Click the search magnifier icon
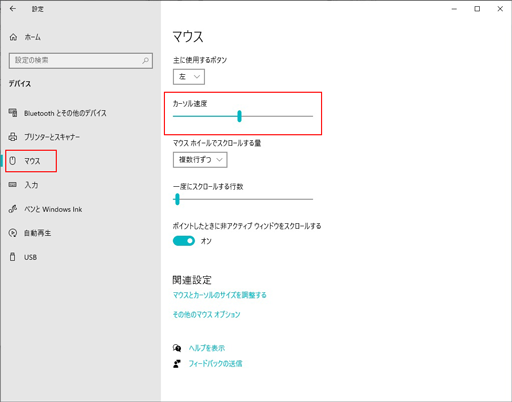 click(145, 61)
